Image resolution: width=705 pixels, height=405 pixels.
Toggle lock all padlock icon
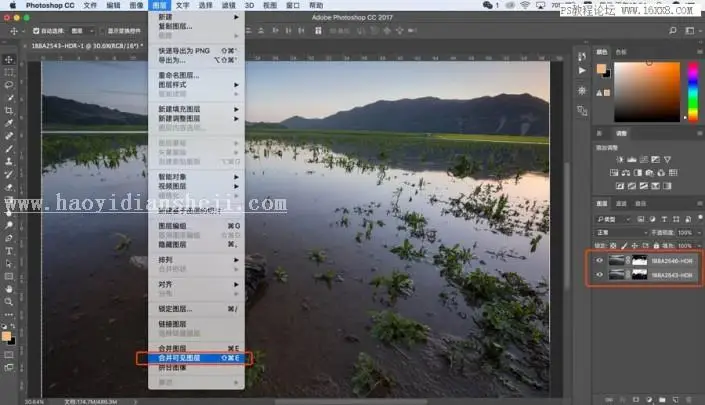[656, 246]
